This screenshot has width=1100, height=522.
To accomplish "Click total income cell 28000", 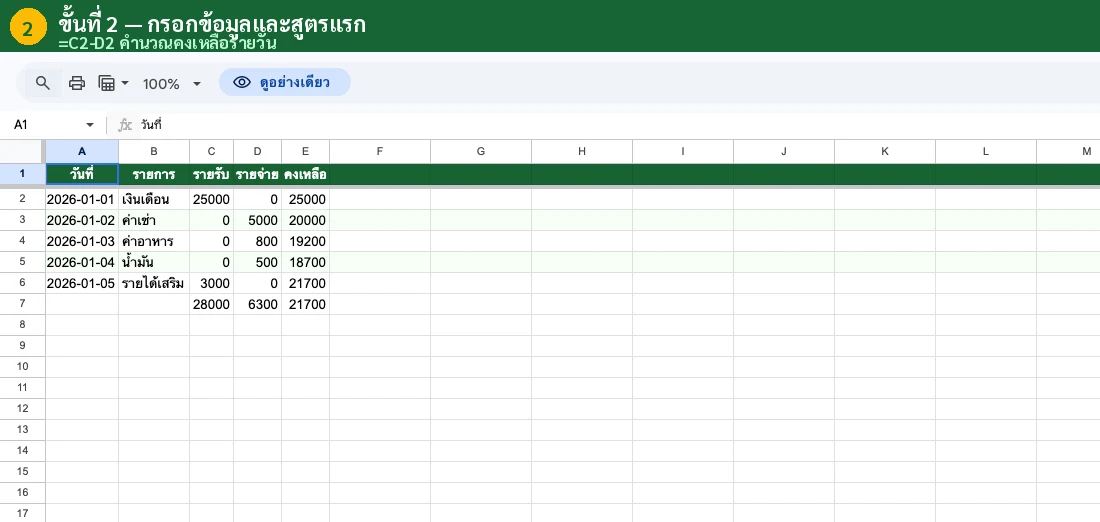I will [x=211, y=304].
